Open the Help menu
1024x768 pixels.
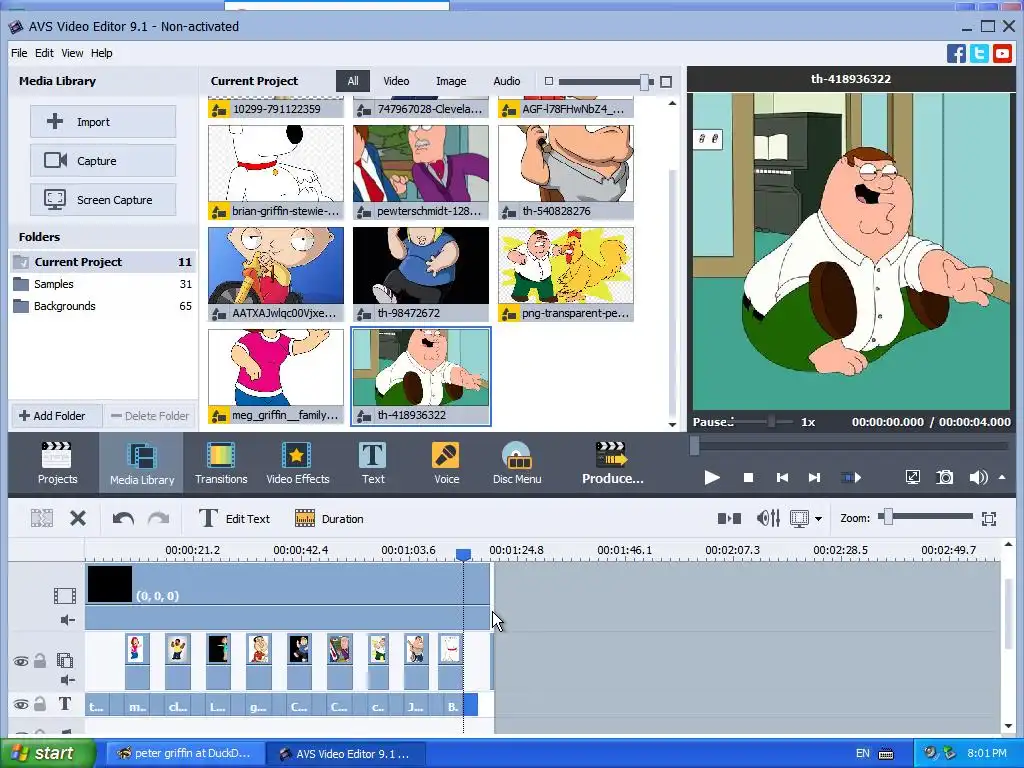101,53
